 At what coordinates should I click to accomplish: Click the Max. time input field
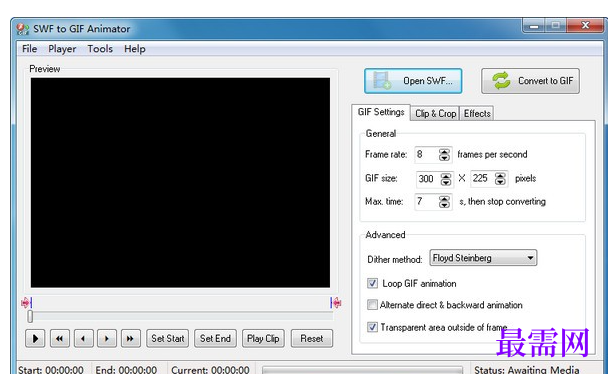tap(426, 202)
